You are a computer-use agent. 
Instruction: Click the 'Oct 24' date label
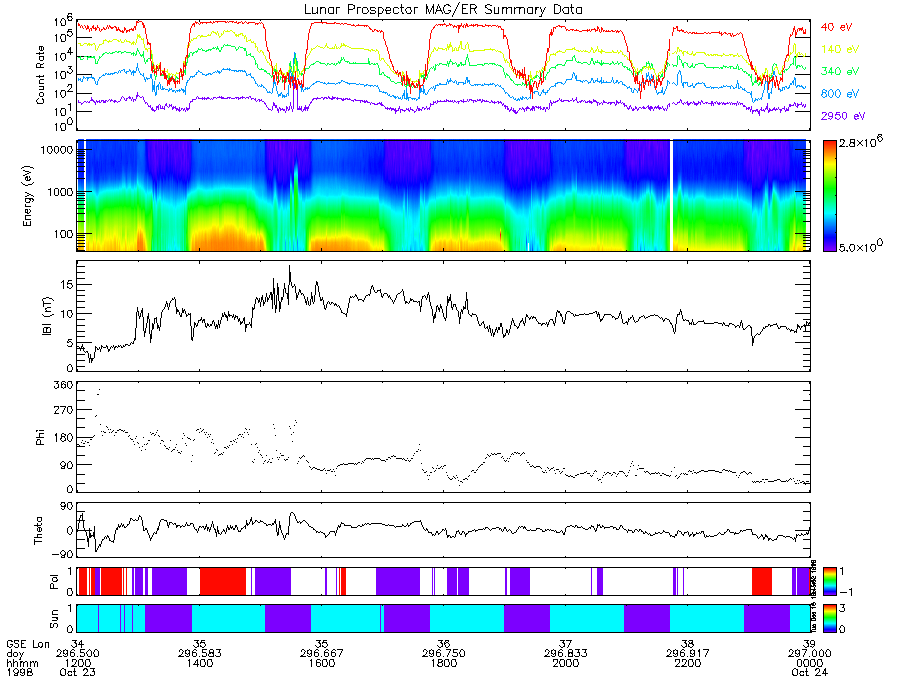809,672
